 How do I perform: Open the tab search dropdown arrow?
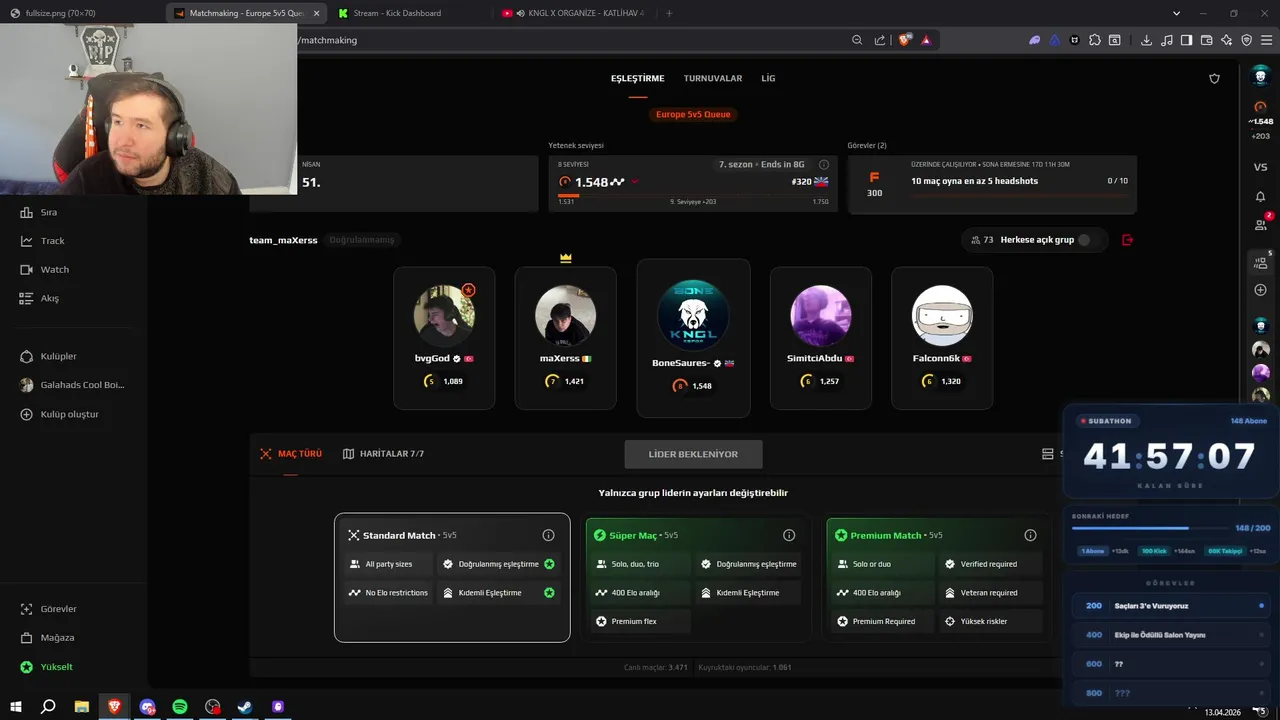tap(1176, 13)
